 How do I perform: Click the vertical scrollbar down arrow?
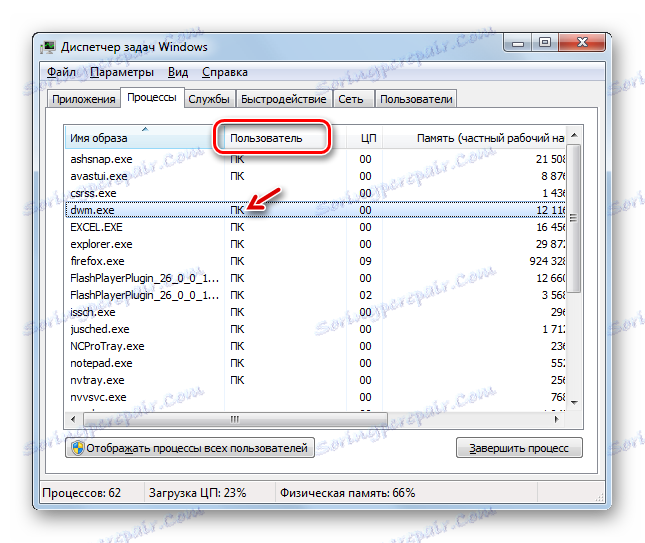coord(575,402)
